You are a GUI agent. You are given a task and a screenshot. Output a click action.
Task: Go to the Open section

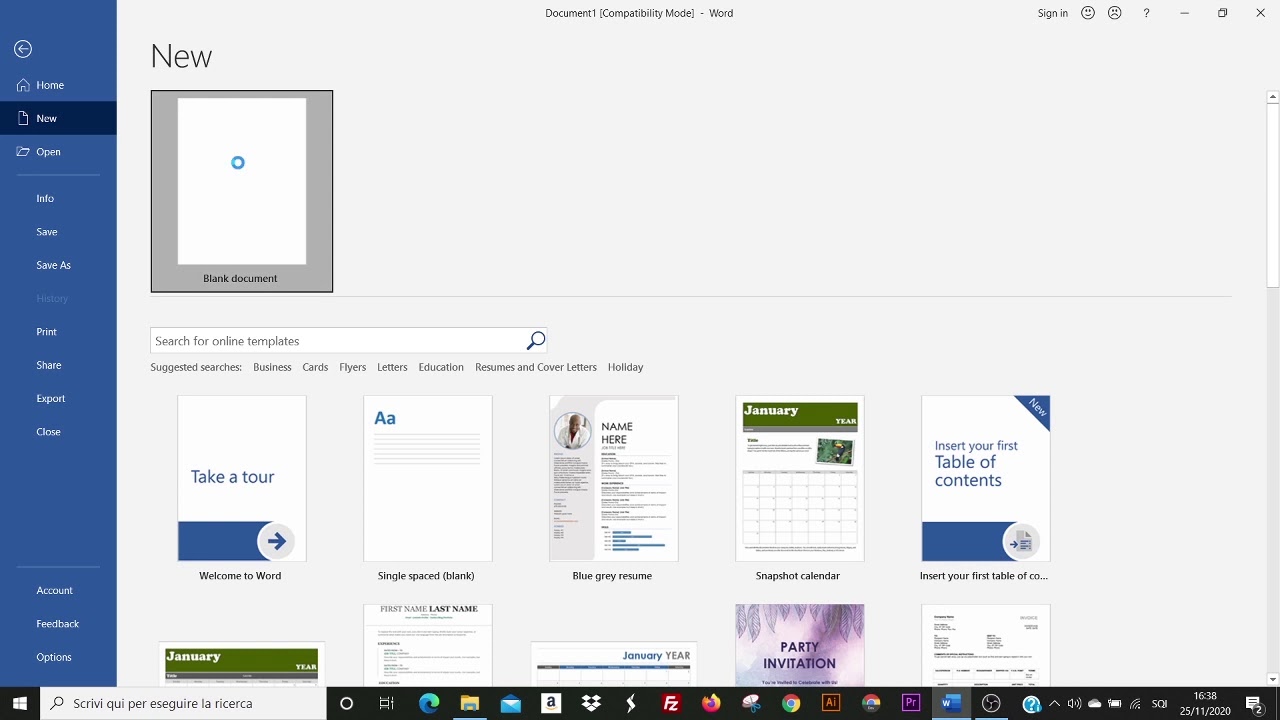(58, 152)
